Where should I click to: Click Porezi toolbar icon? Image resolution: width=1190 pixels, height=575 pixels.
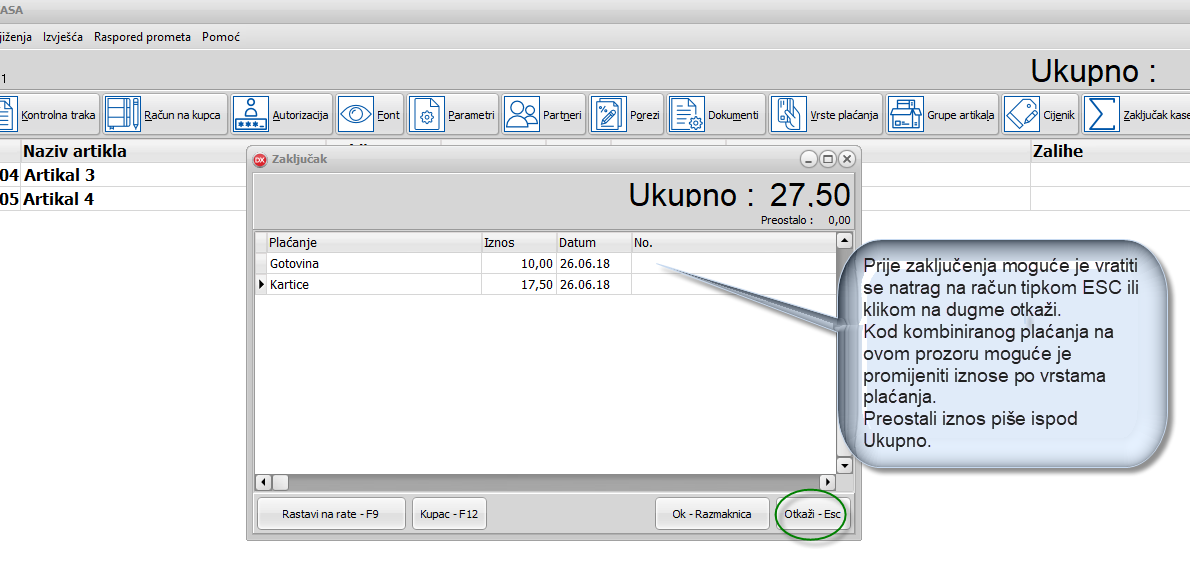[608, 115]
